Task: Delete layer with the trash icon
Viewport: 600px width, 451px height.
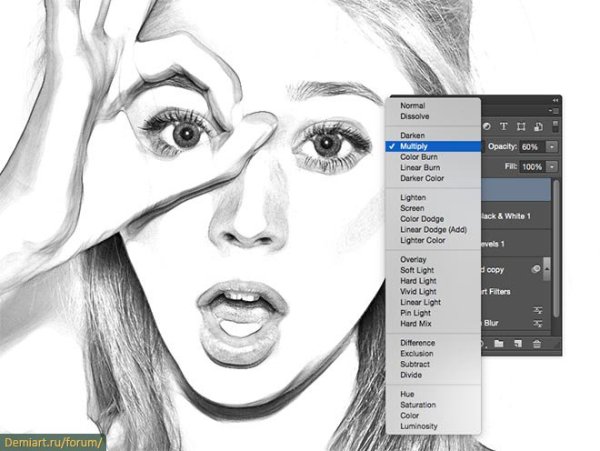Action: tap(536, 344)
